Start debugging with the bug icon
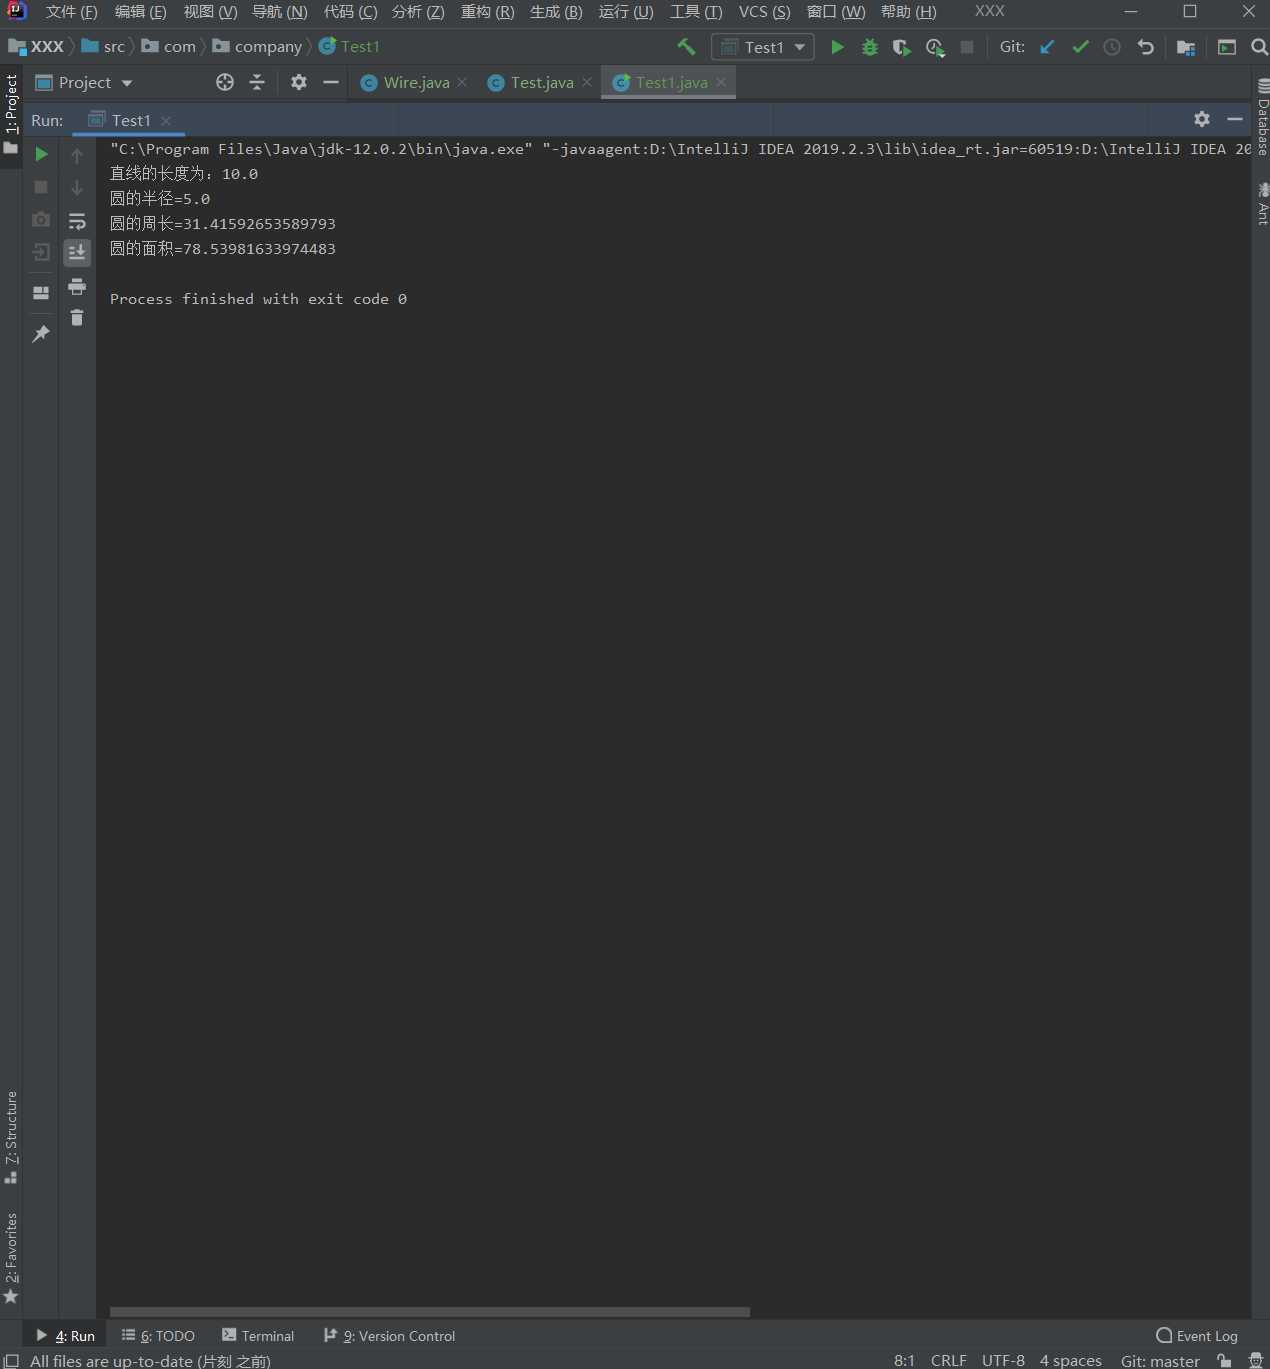The image size is (1270, 1369). click(x=870, y=47)
